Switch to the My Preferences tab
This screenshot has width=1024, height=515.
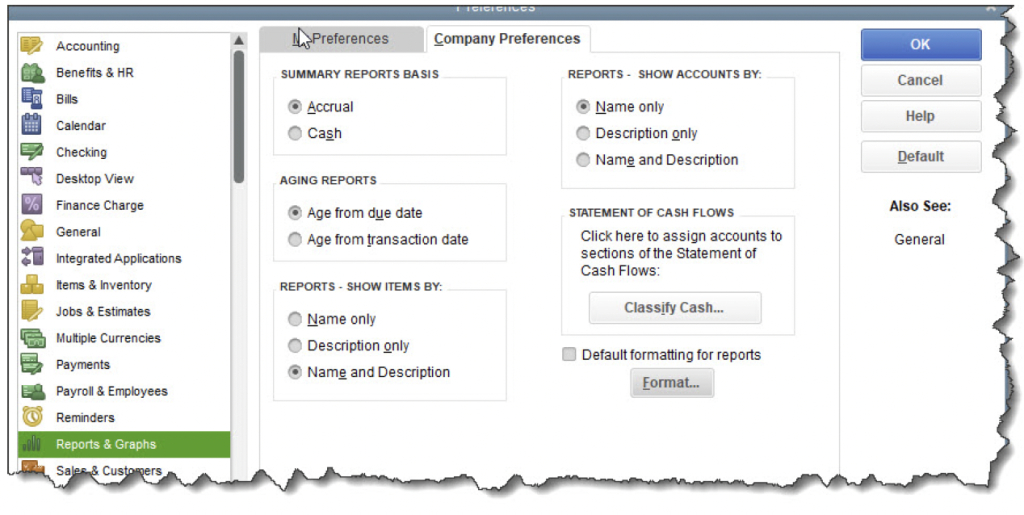click(x=340, y=39)
